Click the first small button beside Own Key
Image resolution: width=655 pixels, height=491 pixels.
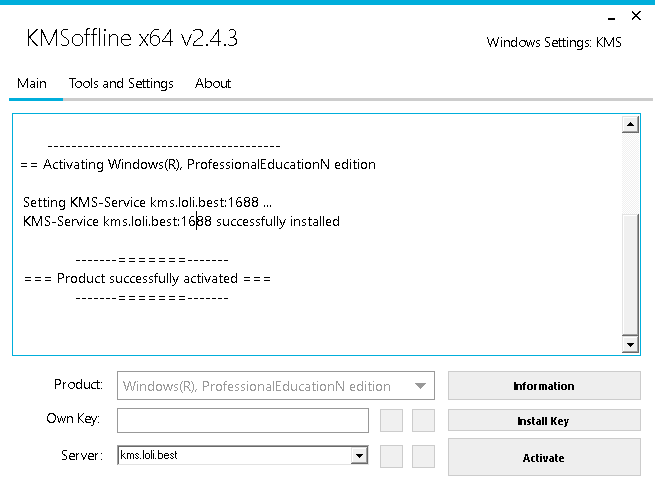[391, 420]
